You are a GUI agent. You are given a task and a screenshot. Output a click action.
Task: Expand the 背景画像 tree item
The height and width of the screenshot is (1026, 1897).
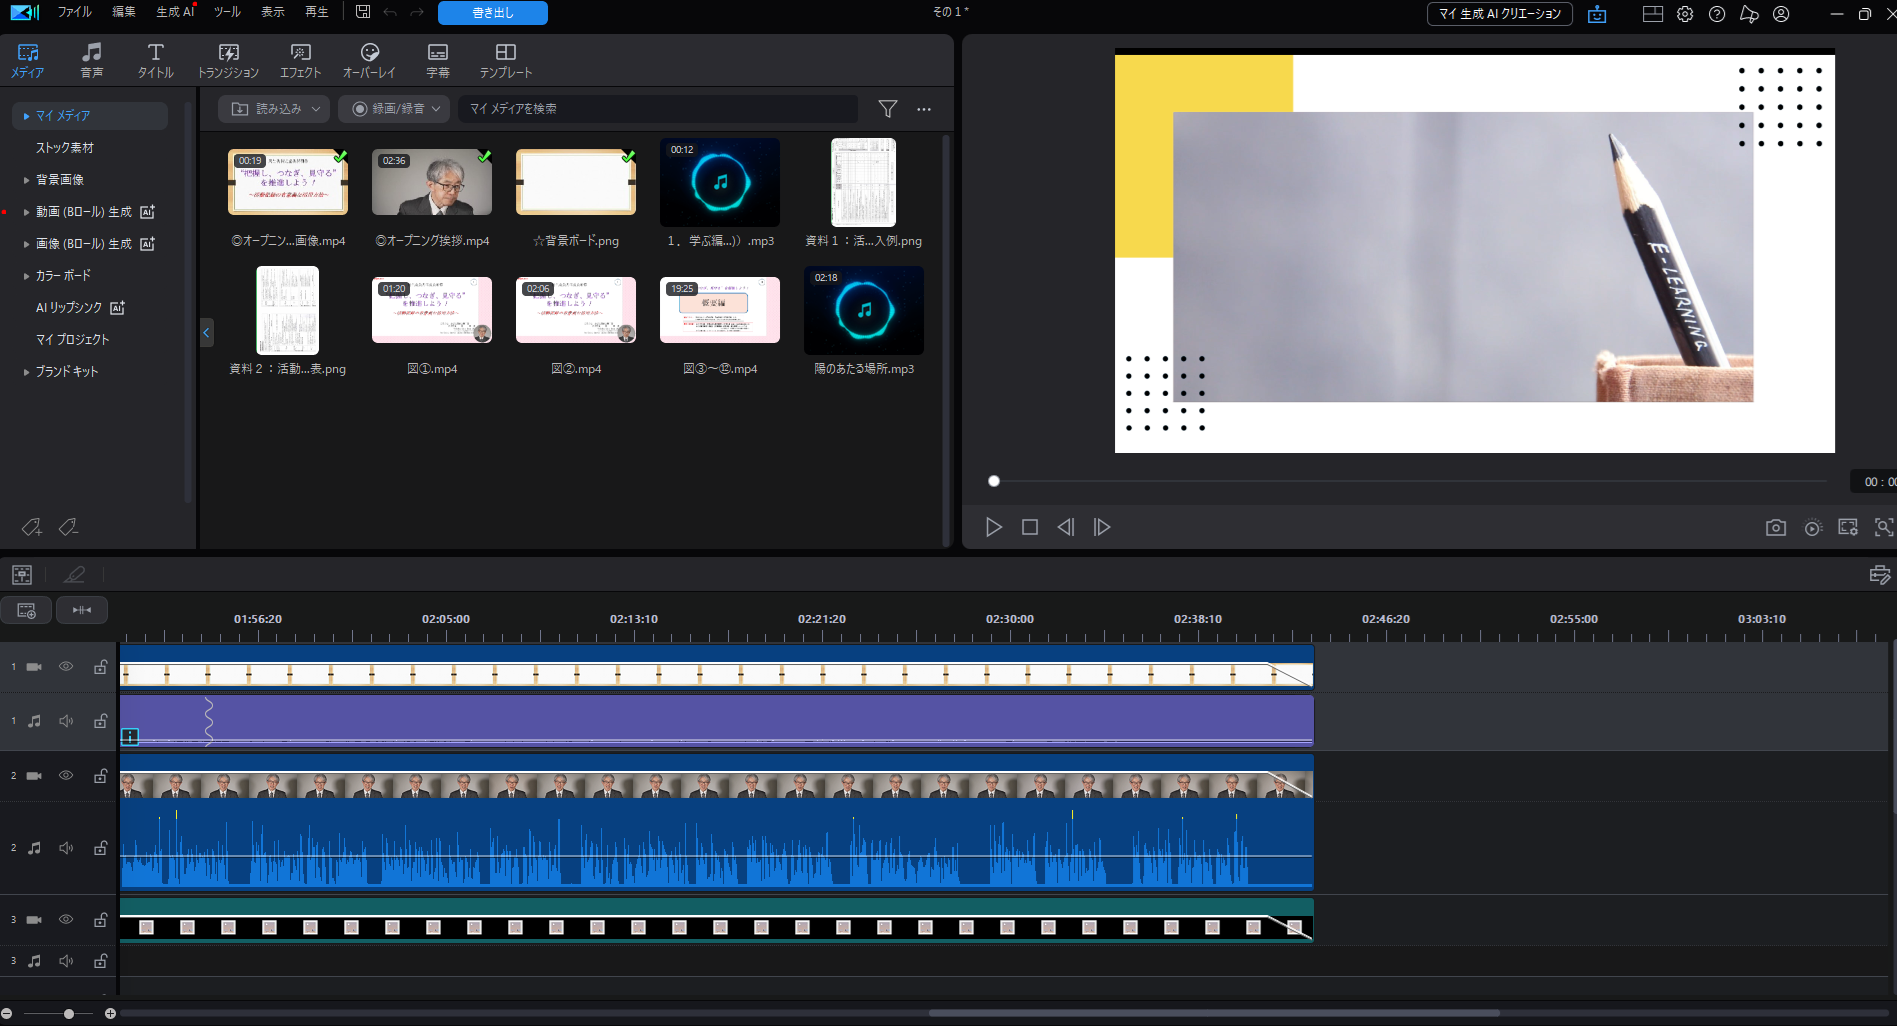(26, 180)
